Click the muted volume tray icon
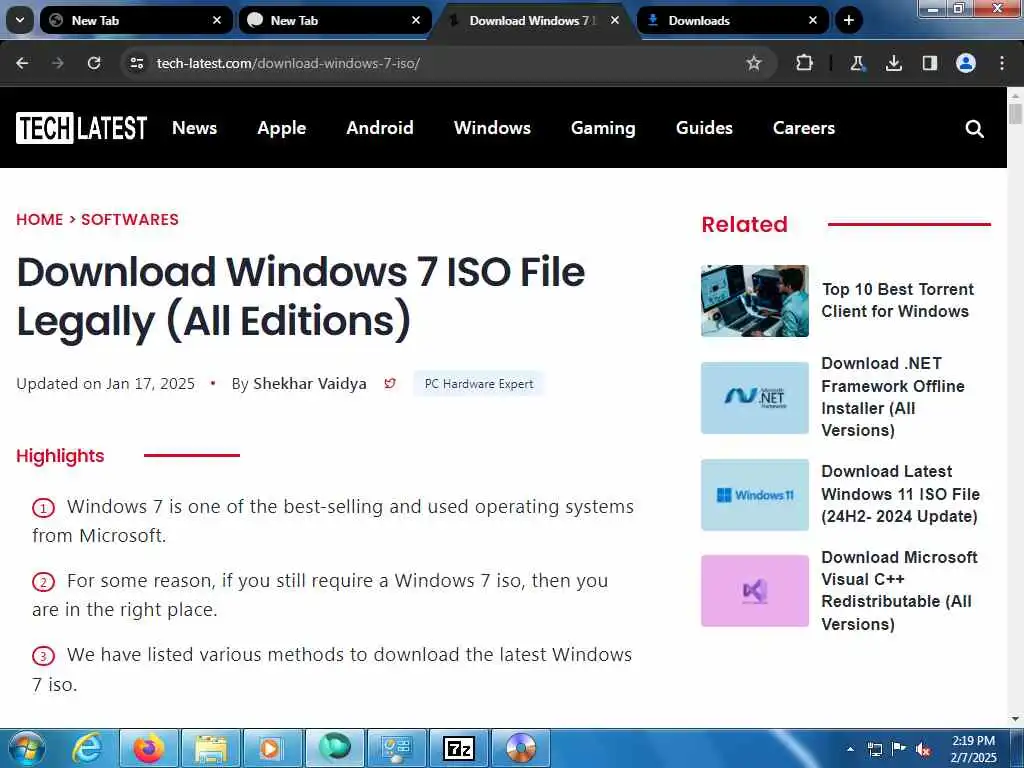 pyautogui.click(x=923, y=749)
